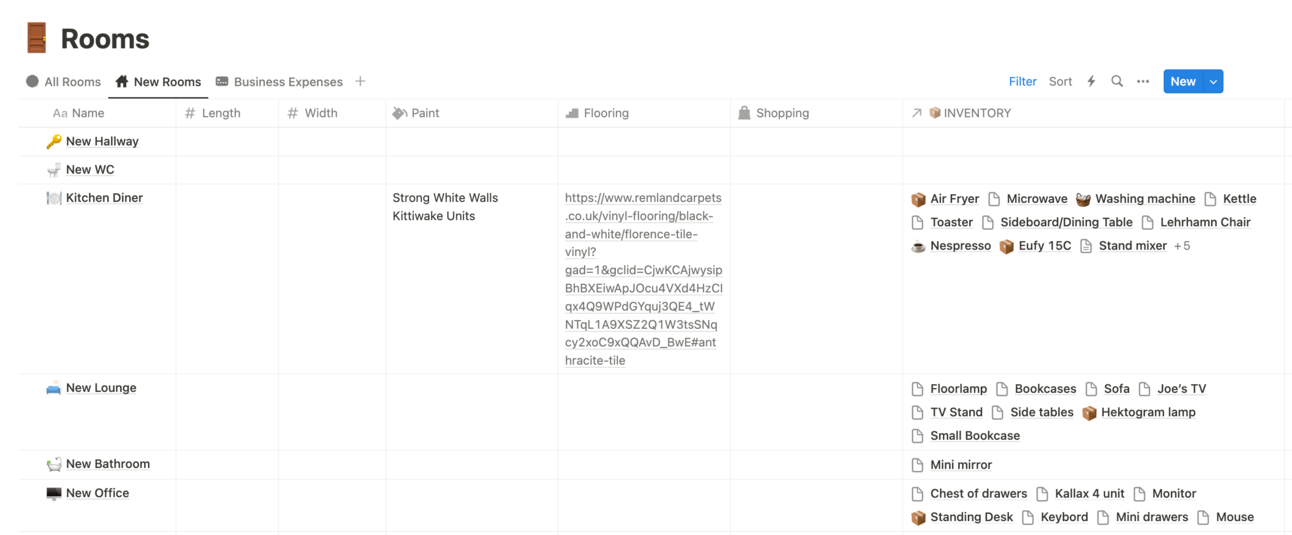Open the automations lightning bolt icon
Viewport: 1292px width, 535px height.
point(1091,82)
